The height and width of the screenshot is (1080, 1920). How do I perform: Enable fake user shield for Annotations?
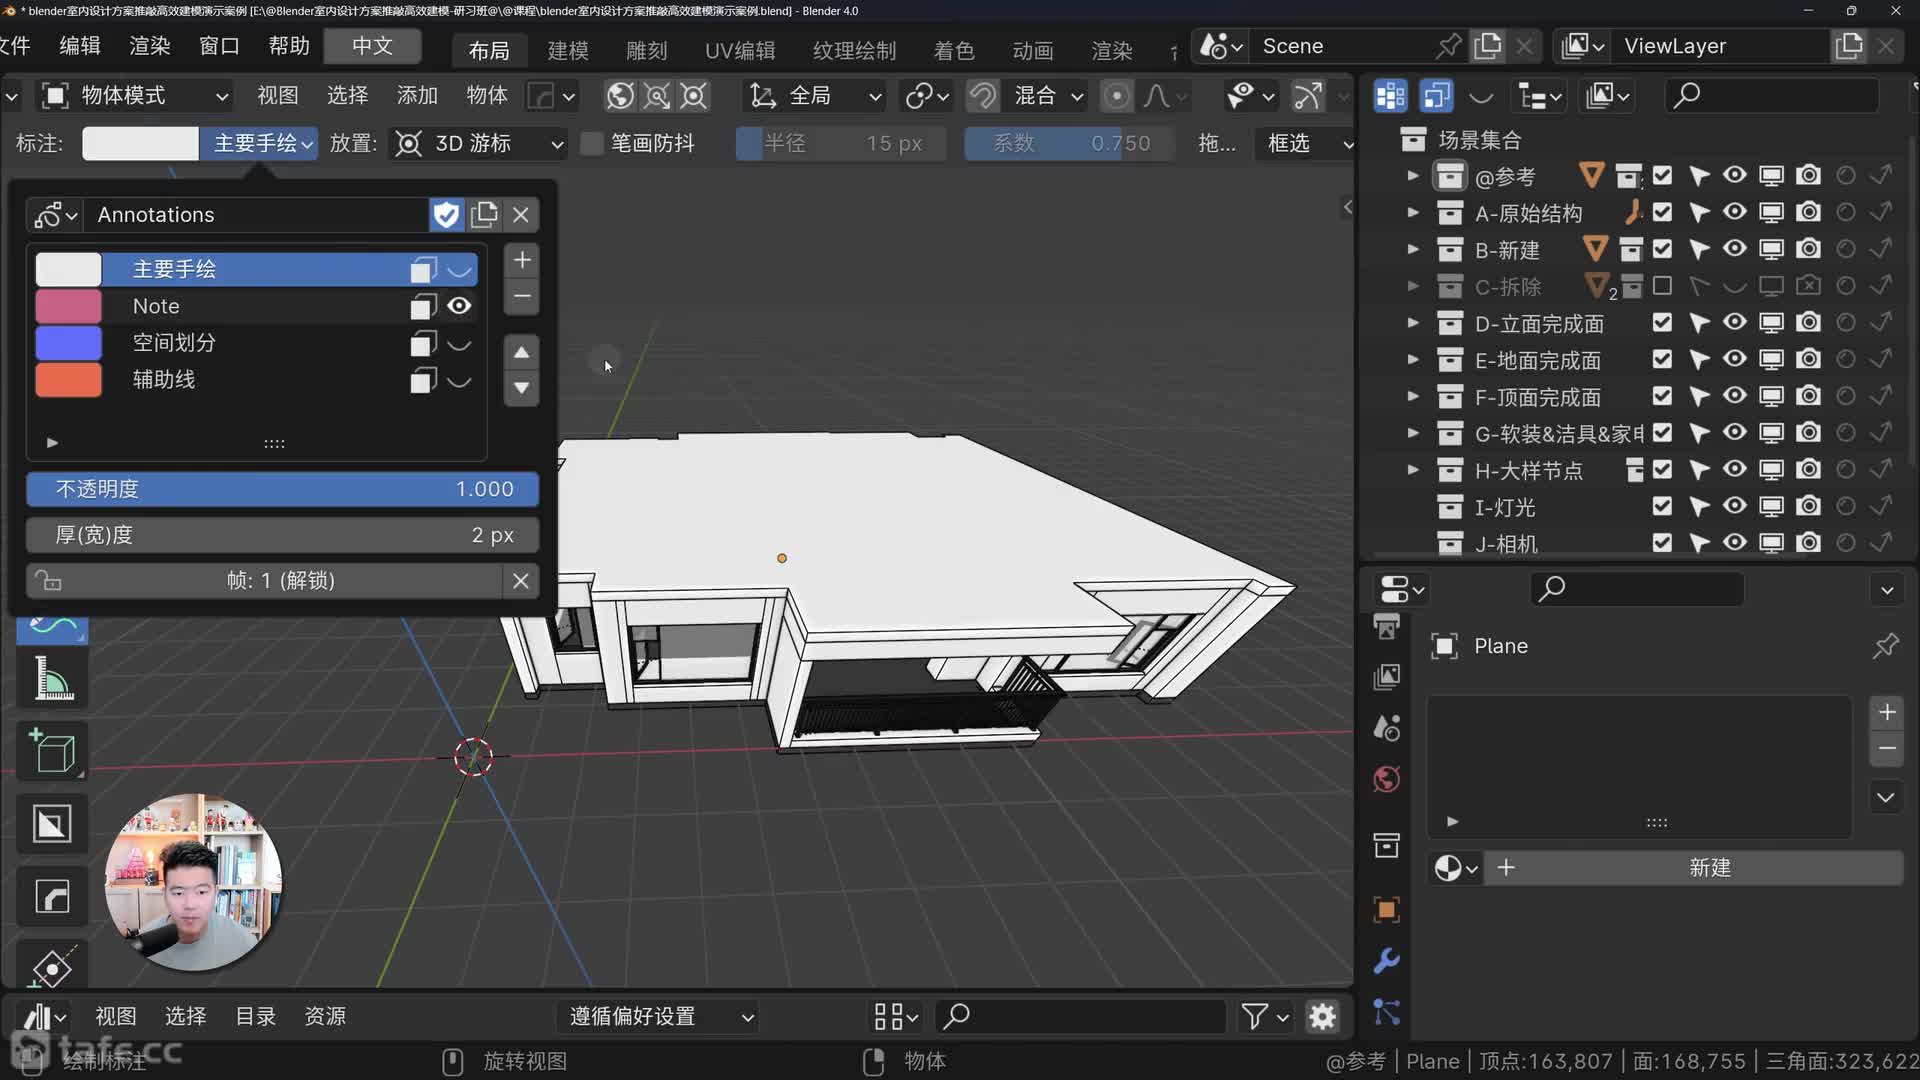click(446, 214)
